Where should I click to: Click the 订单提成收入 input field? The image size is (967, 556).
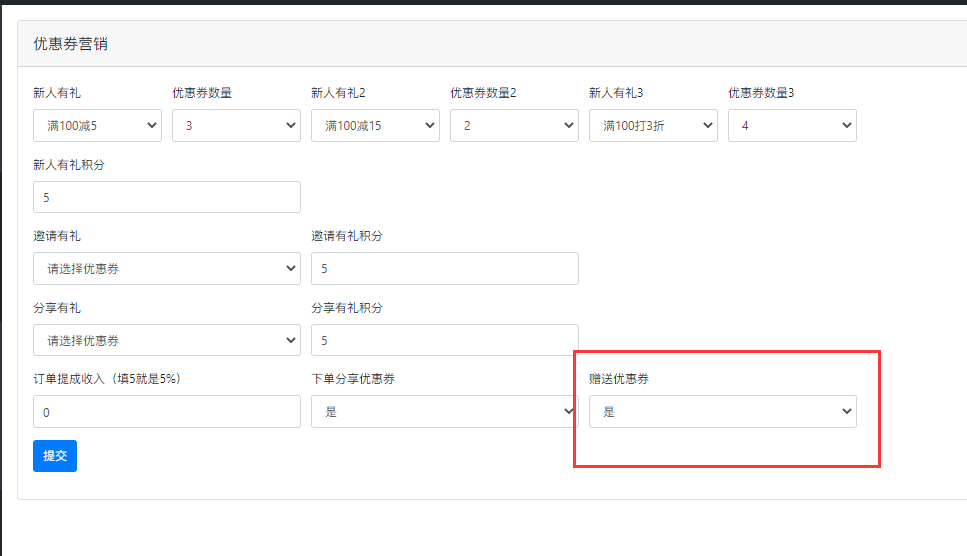click(167, 412)
